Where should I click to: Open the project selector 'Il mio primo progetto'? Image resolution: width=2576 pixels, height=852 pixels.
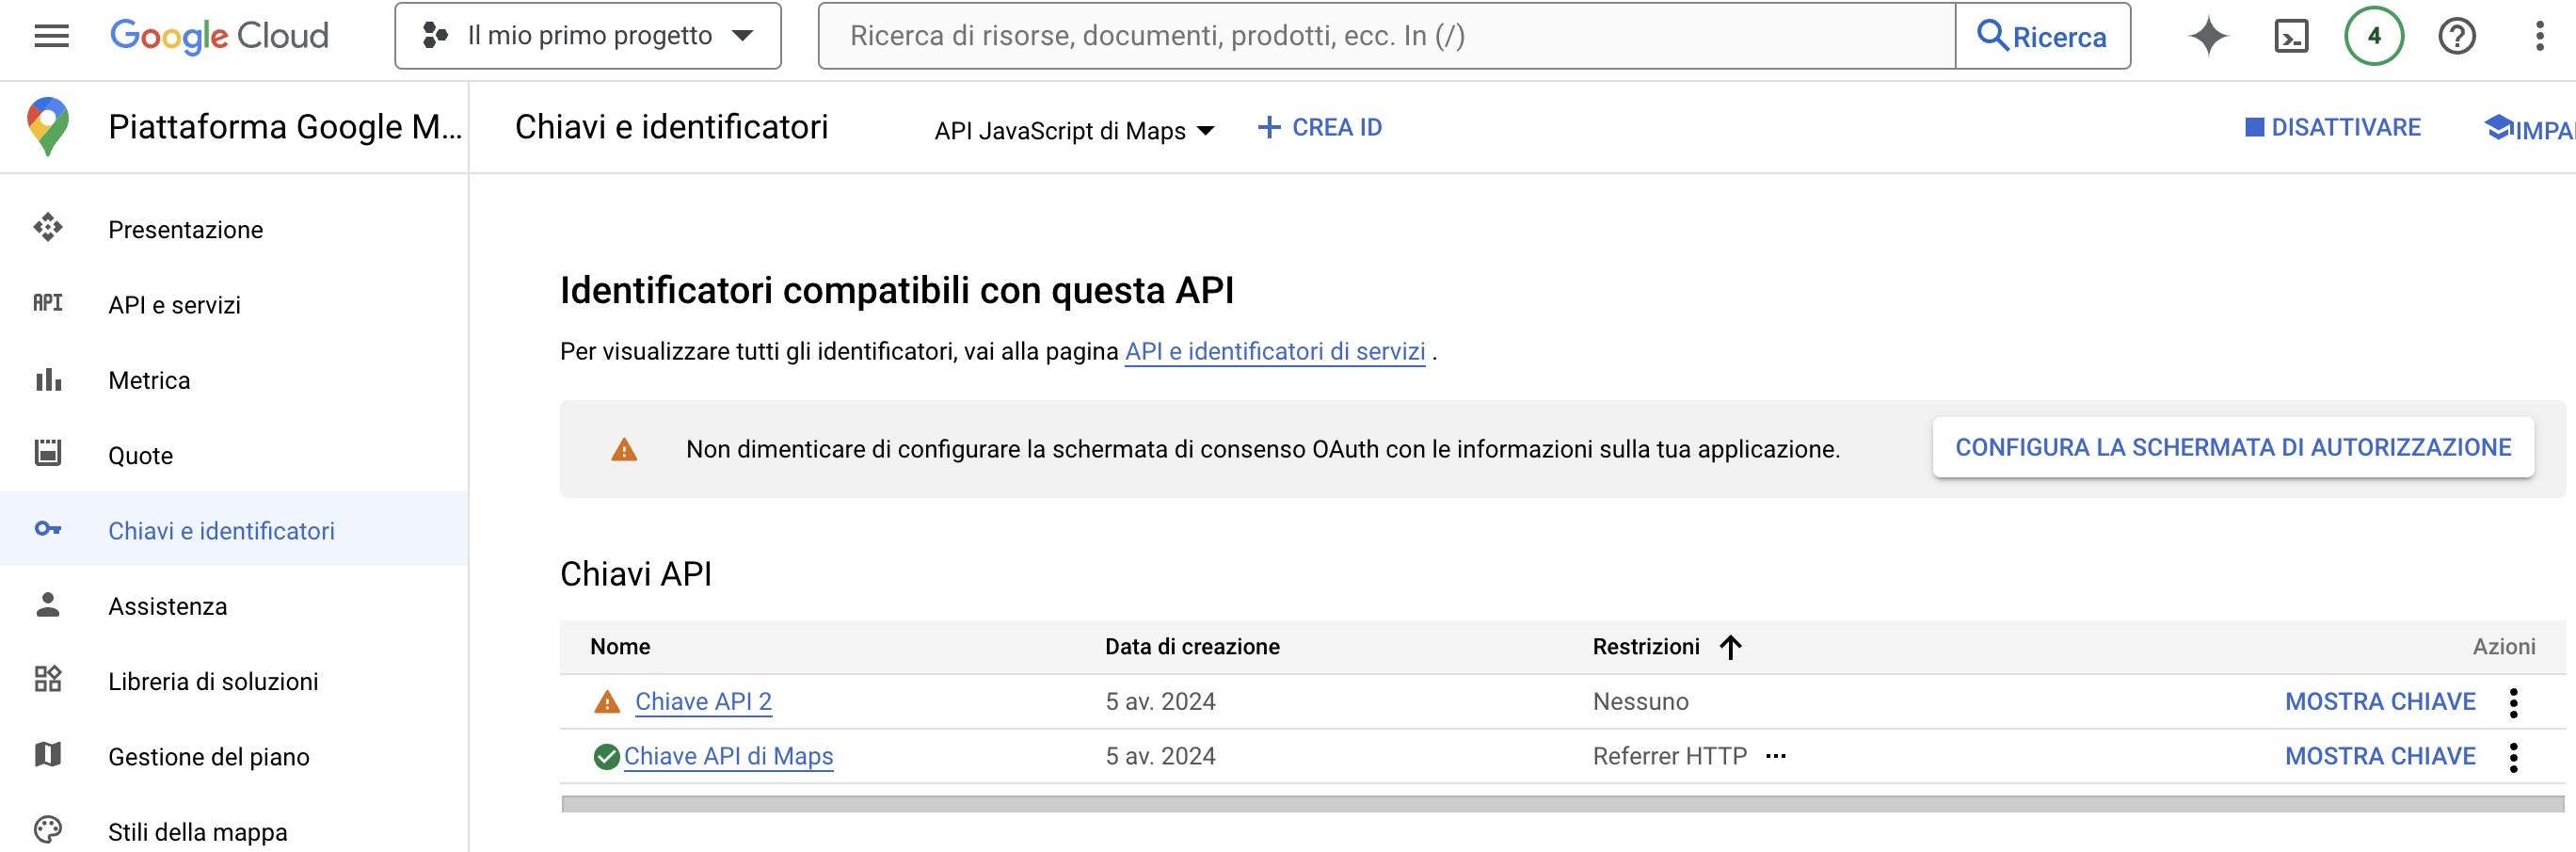[x=587, y=36]
